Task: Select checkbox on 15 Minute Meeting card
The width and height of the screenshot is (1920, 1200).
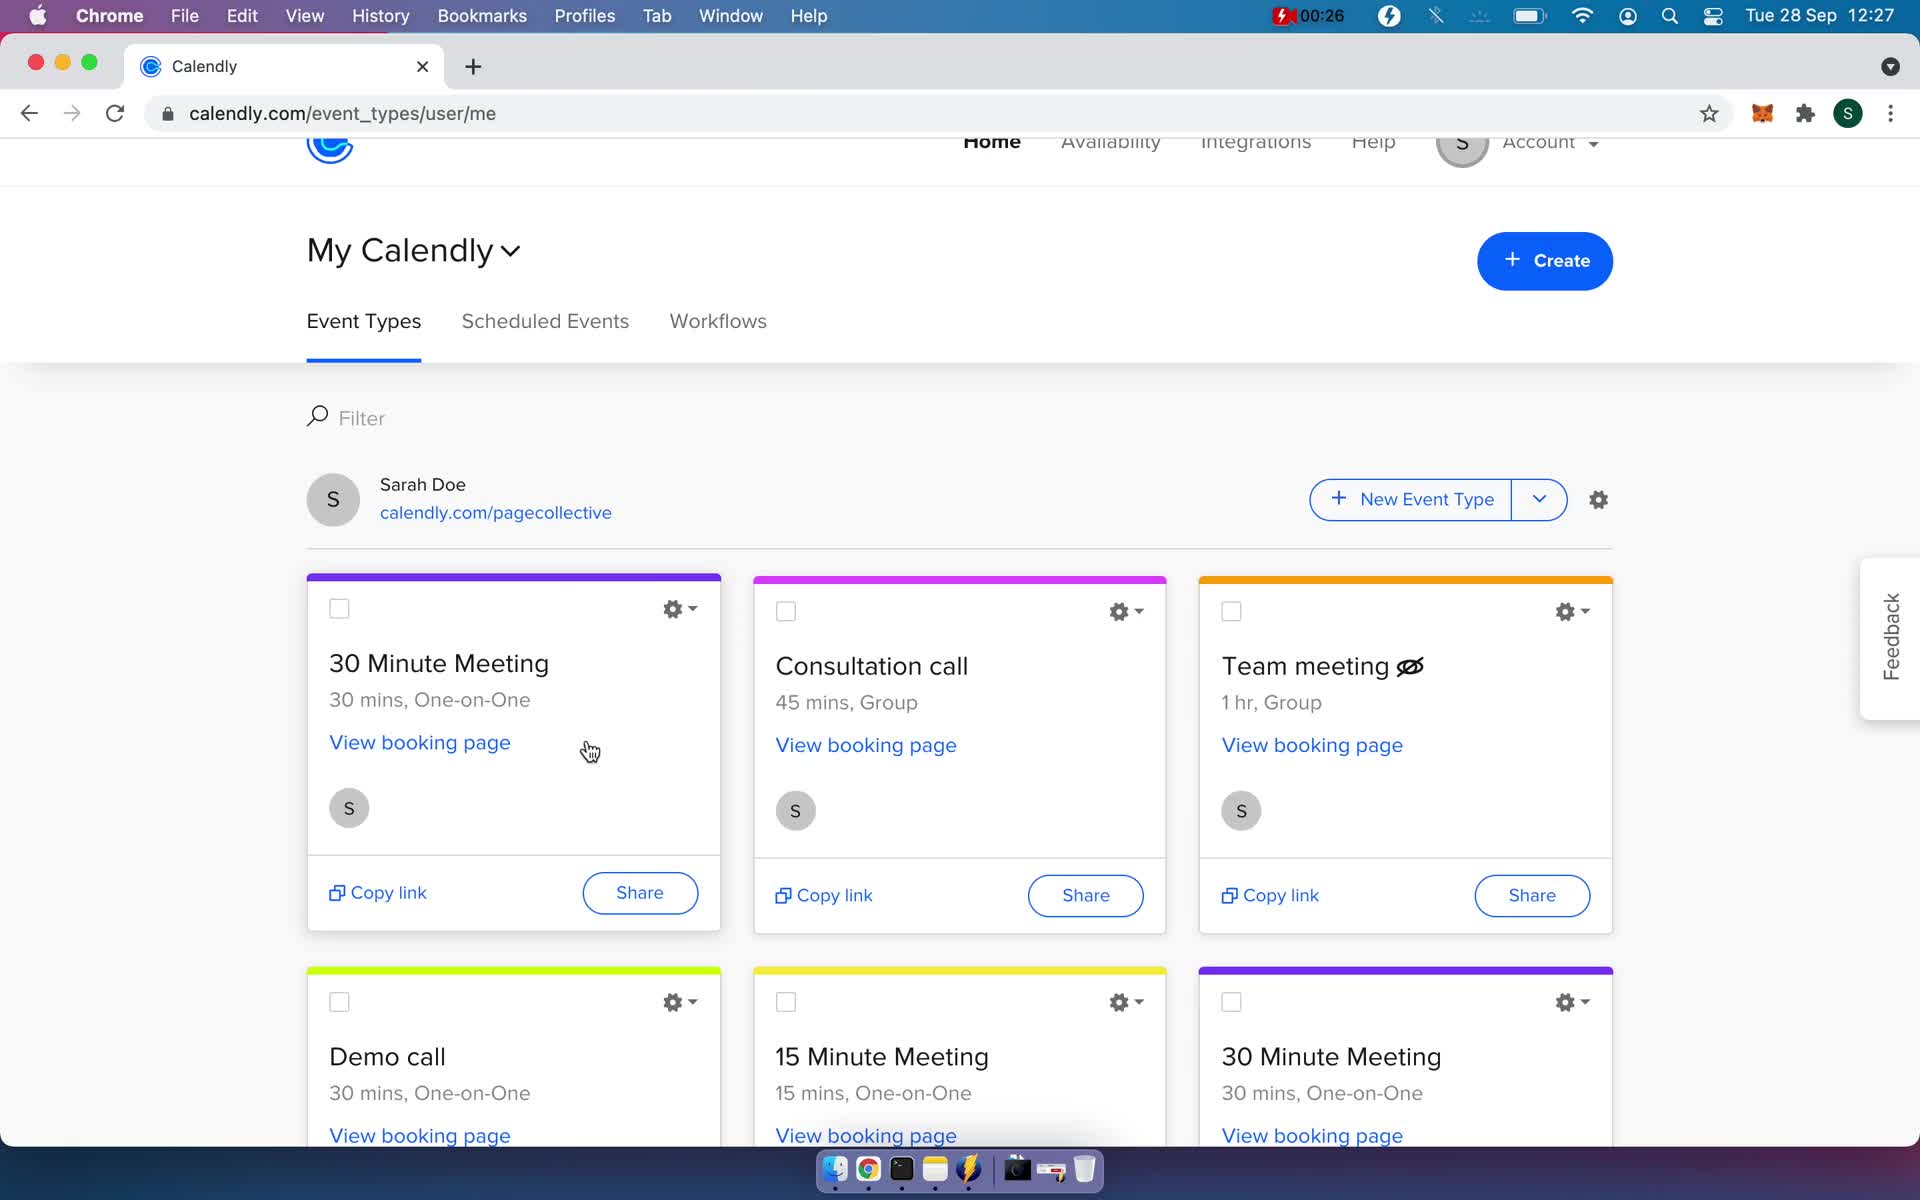Action: click(786, 1002)
